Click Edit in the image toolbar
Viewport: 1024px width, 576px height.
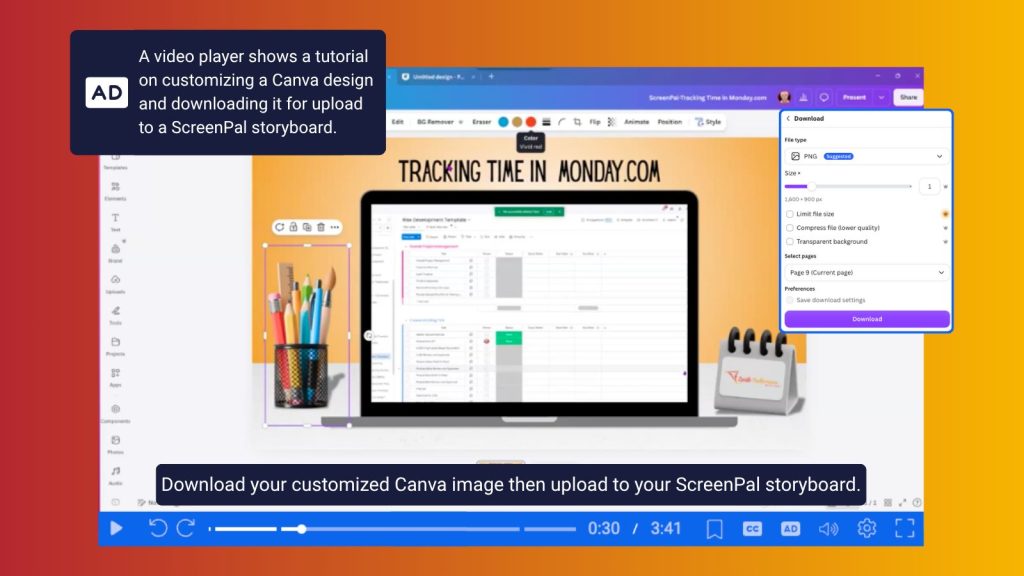pyautogui.click(x=397, y=121)
